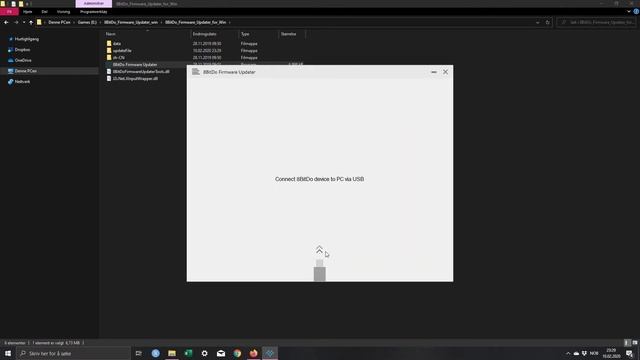This screenshot has width=640, height=360.
Task: Click the Explorer search box
Action: pos(597,22)
